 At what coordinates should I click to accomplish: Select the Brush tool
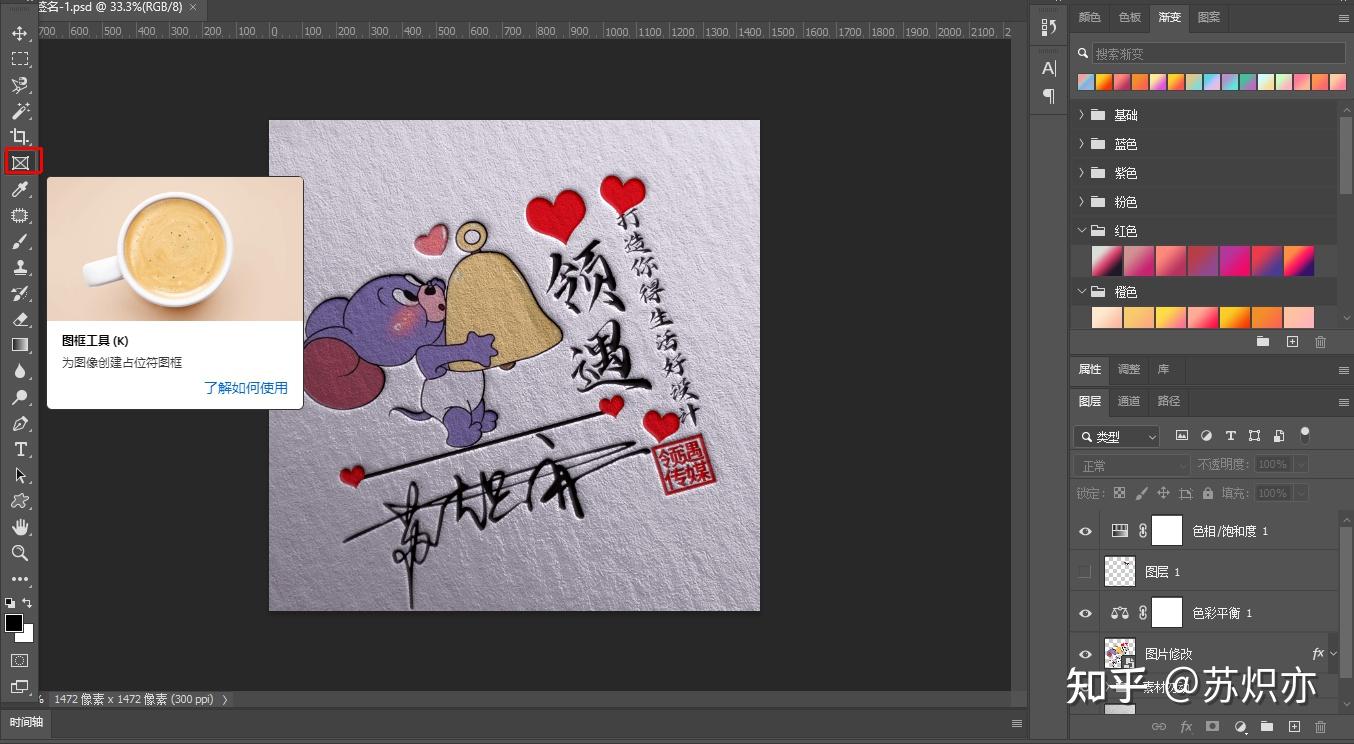pos(20,241)
